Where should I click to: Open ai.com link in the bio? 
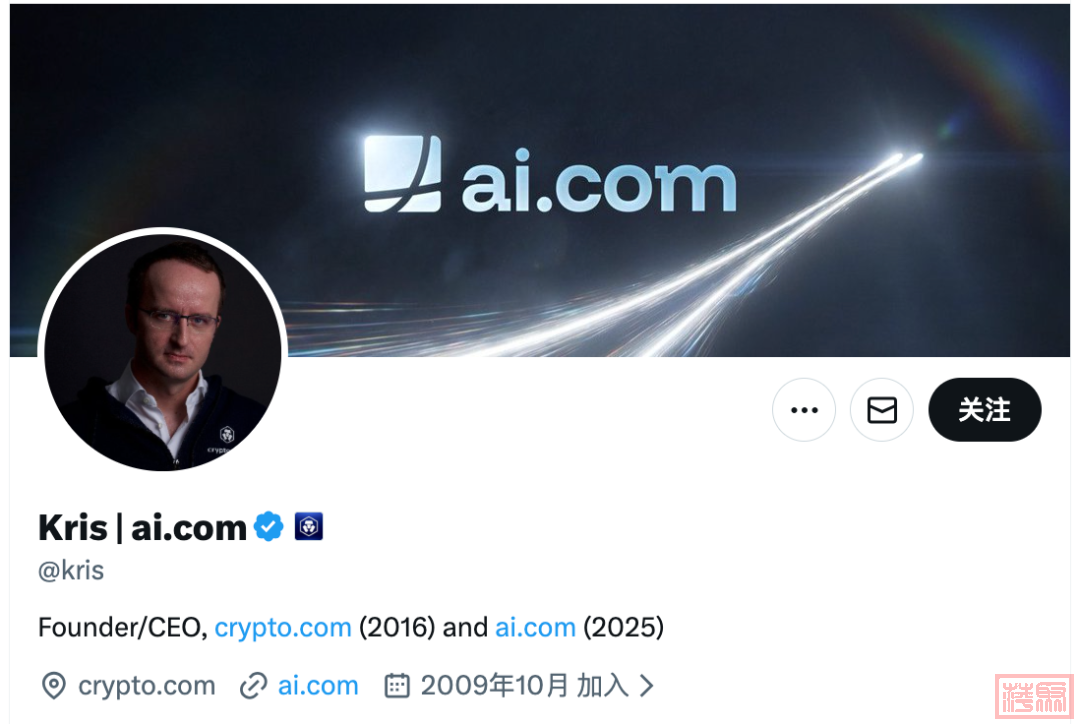[x=535, y=628]
